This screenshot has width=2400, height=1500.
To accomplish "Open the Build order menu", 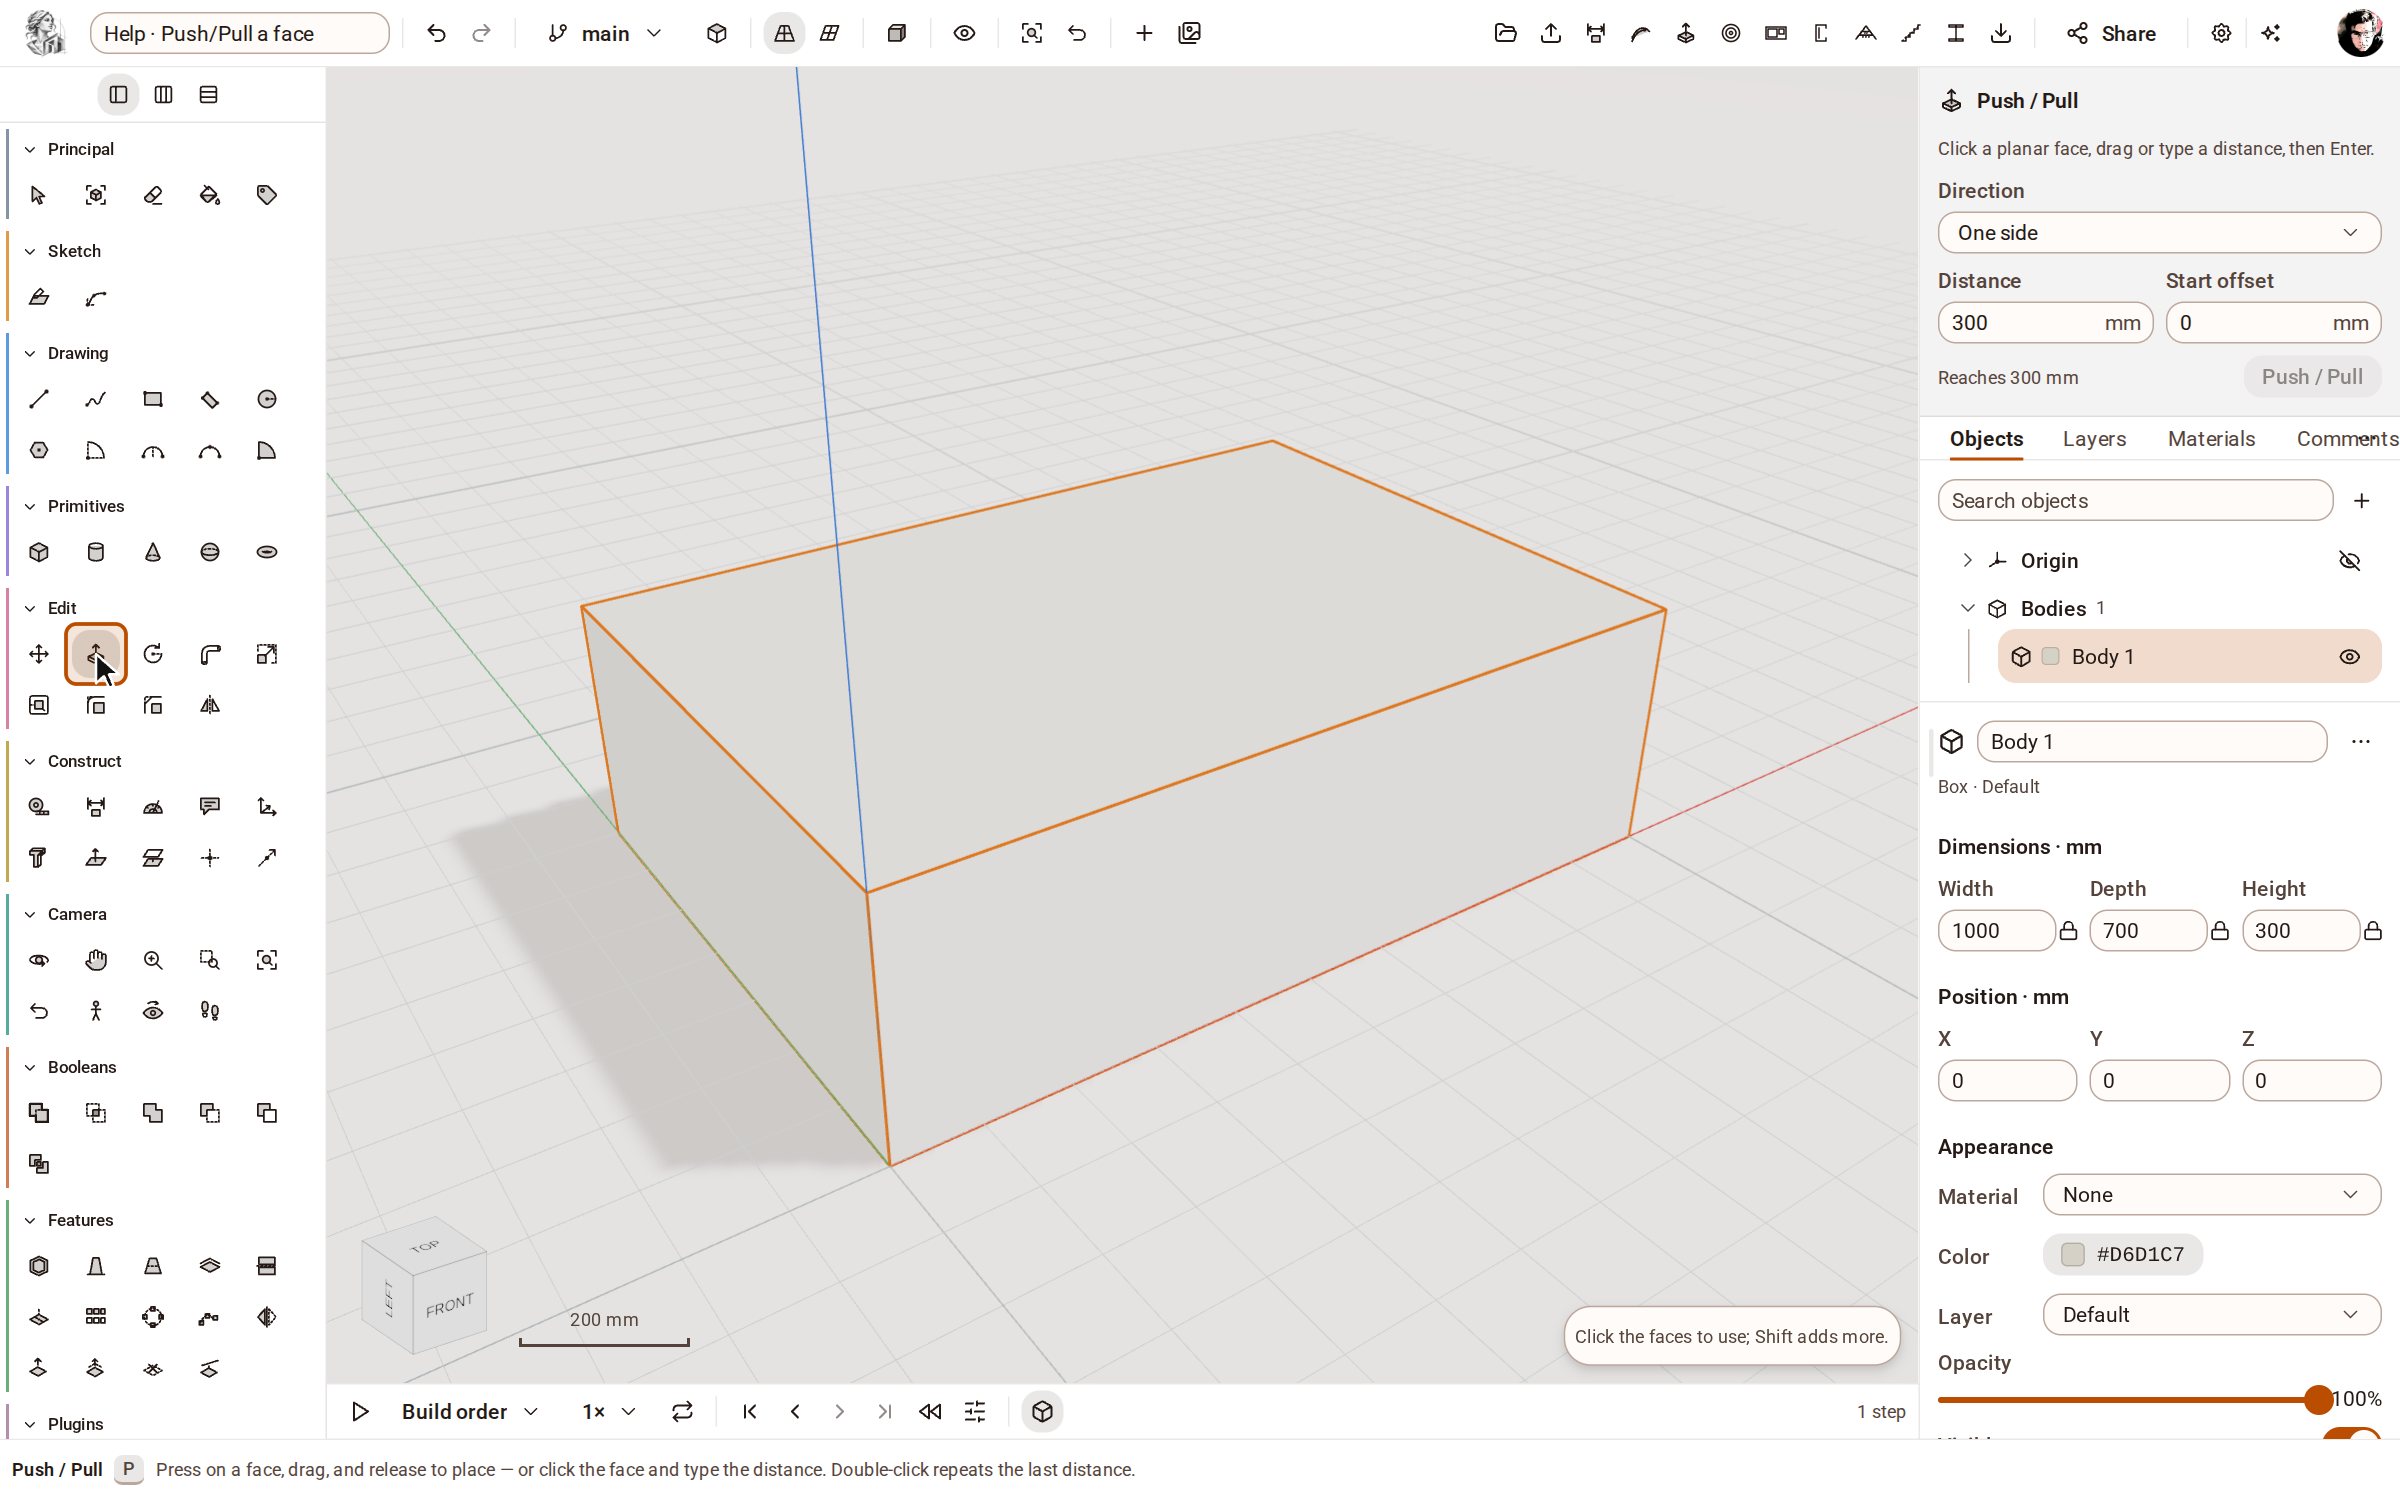I will click(x=469, y=1411).
